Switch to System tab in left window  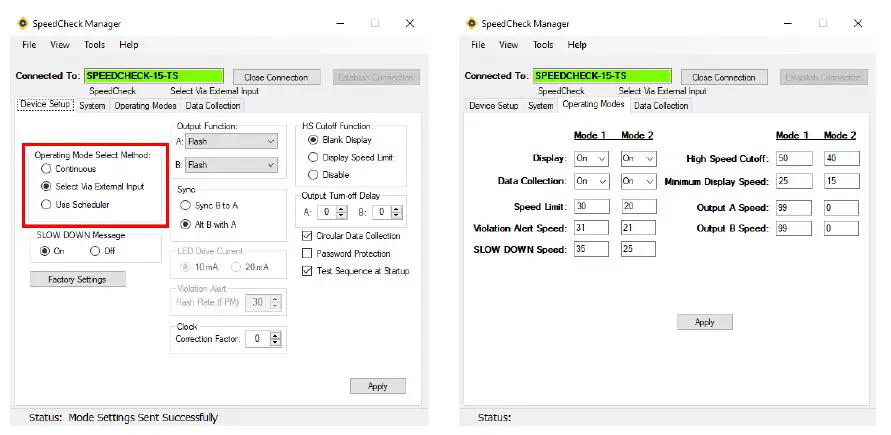(92, 106)
